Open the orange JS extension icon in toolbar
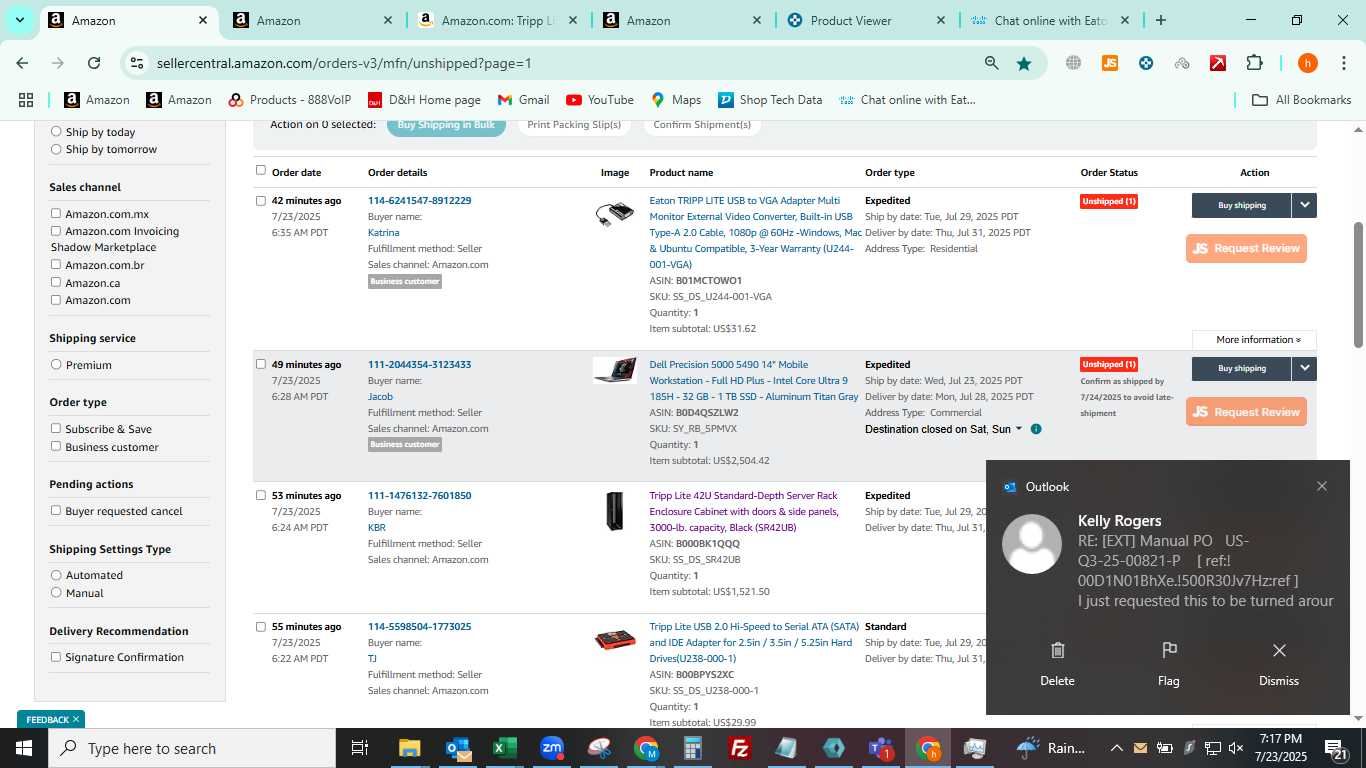The width and height of the screenshot is (1366, 768). click(1110, 63)
